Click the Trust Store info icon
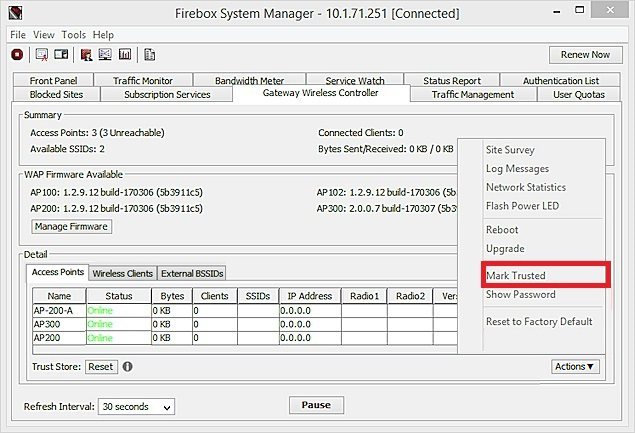The image size is (635, 433). coord(128,367)
